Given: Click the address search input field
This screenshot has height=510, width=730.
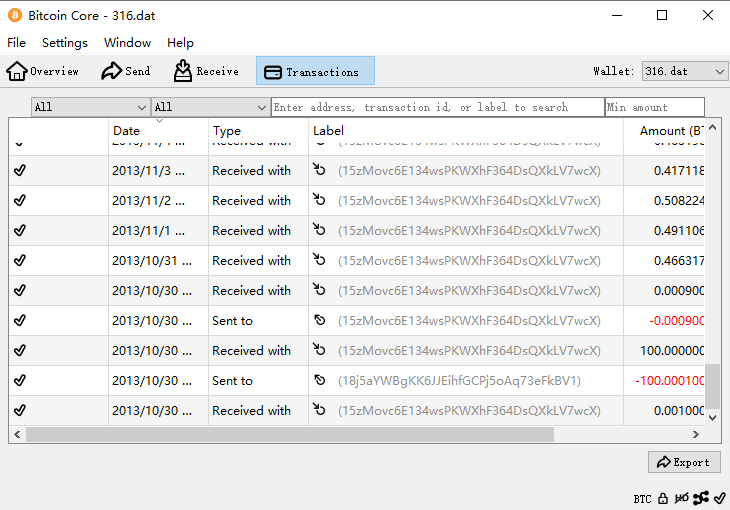Looking at the screenshot, I should [437, 107].
